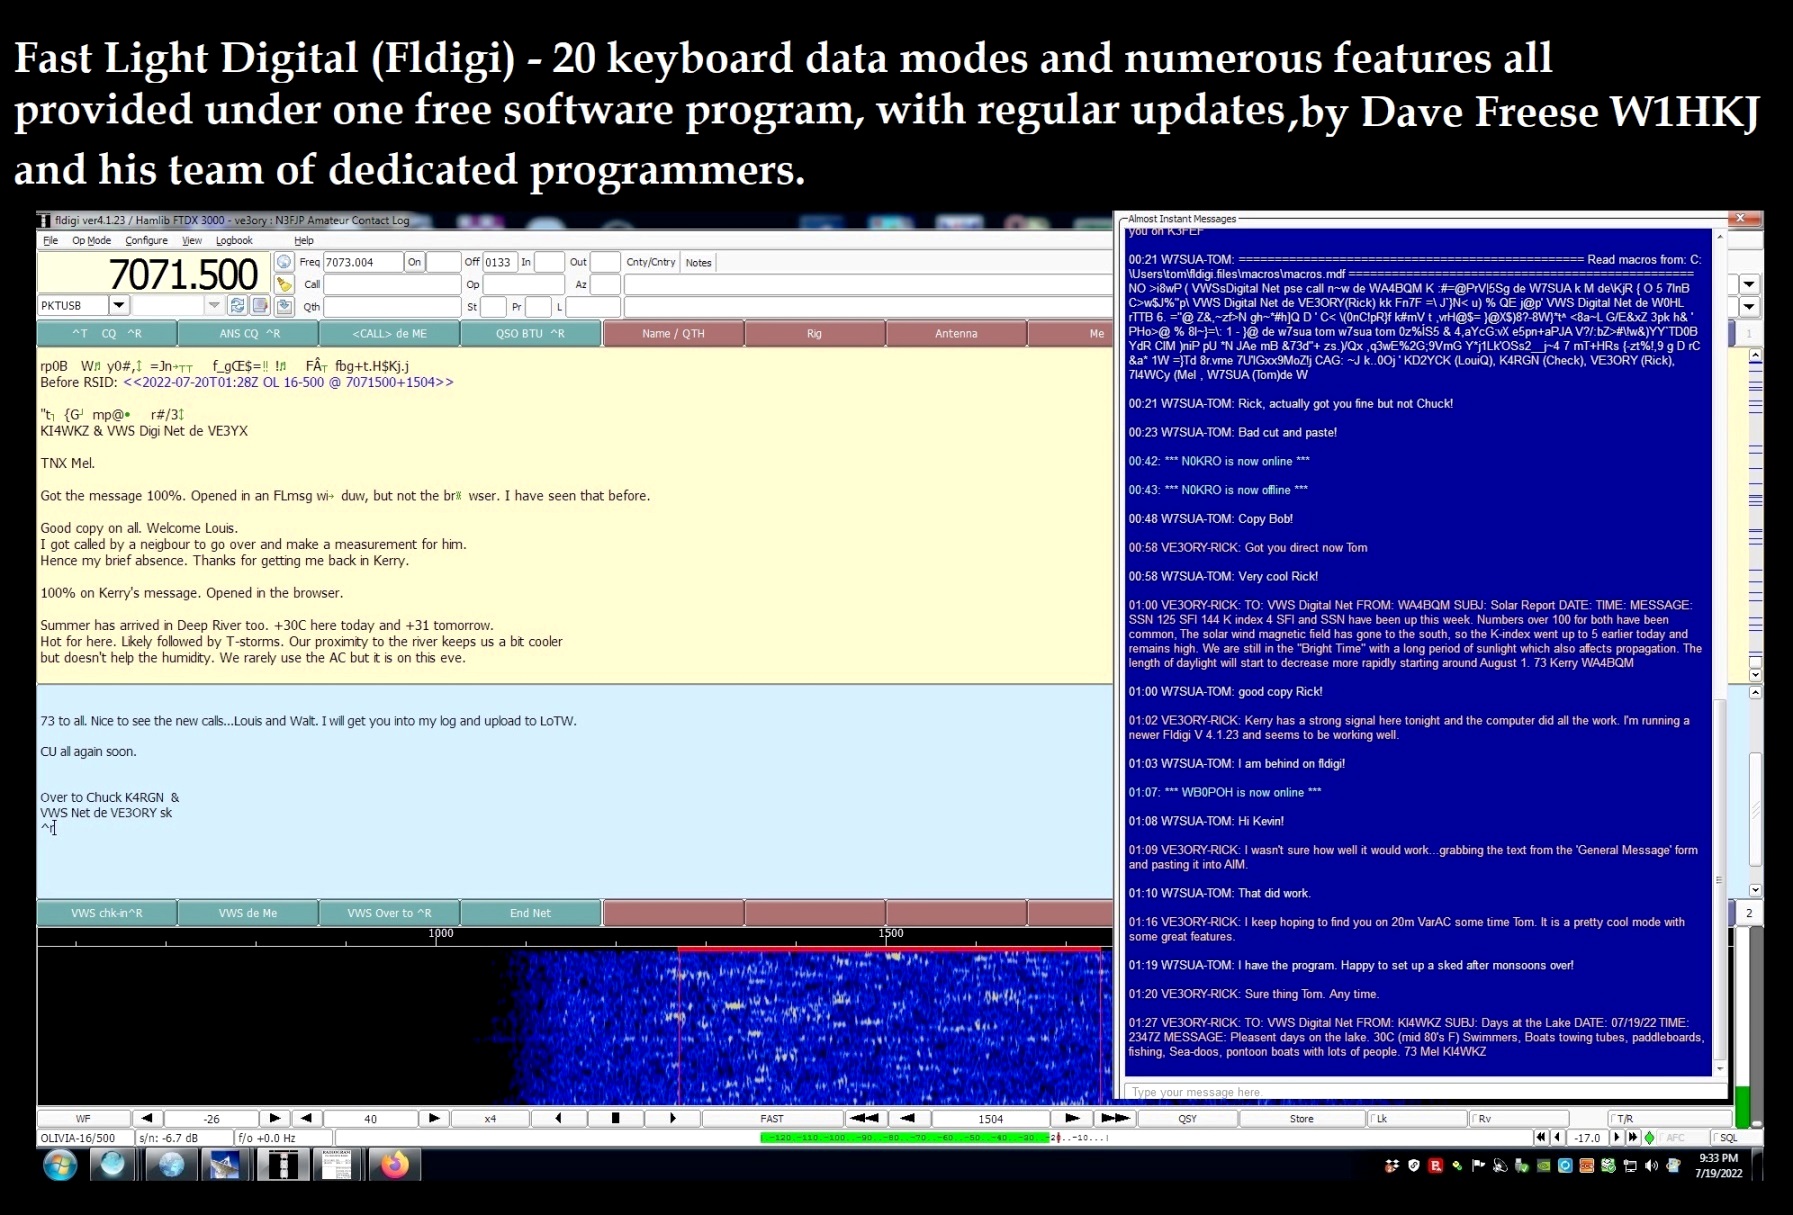Open the Configure menu

(146, 241)
